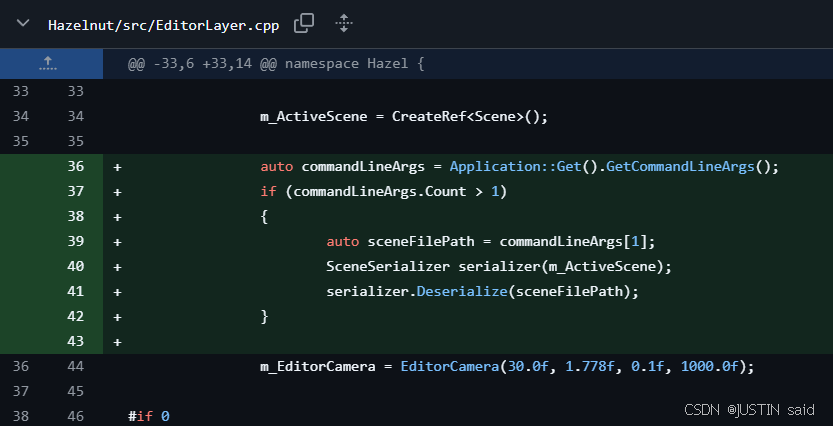833x426 pixels.
Task: Click the plus marker on line 39
Action: tap(117, 241)
